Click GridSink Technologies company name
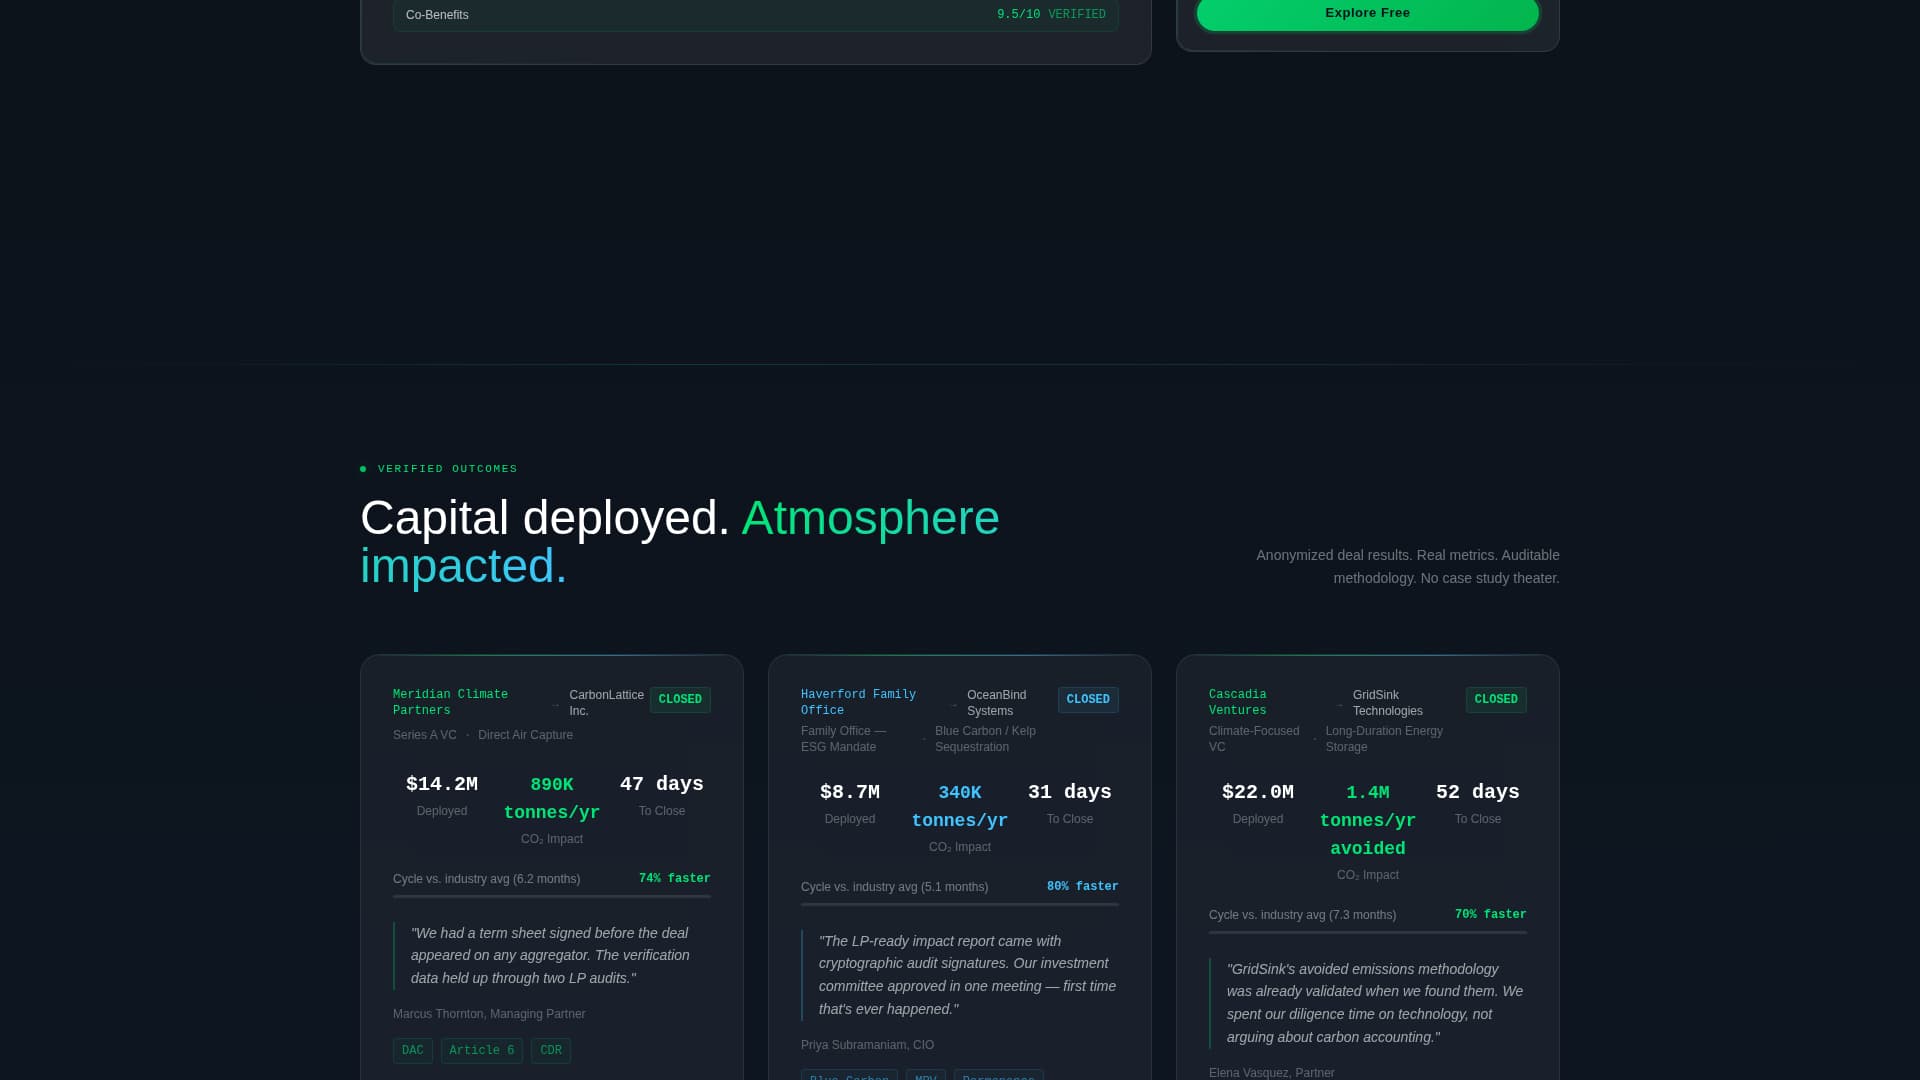Viewport: 1920px width, 1080px height. point(1388,703)
